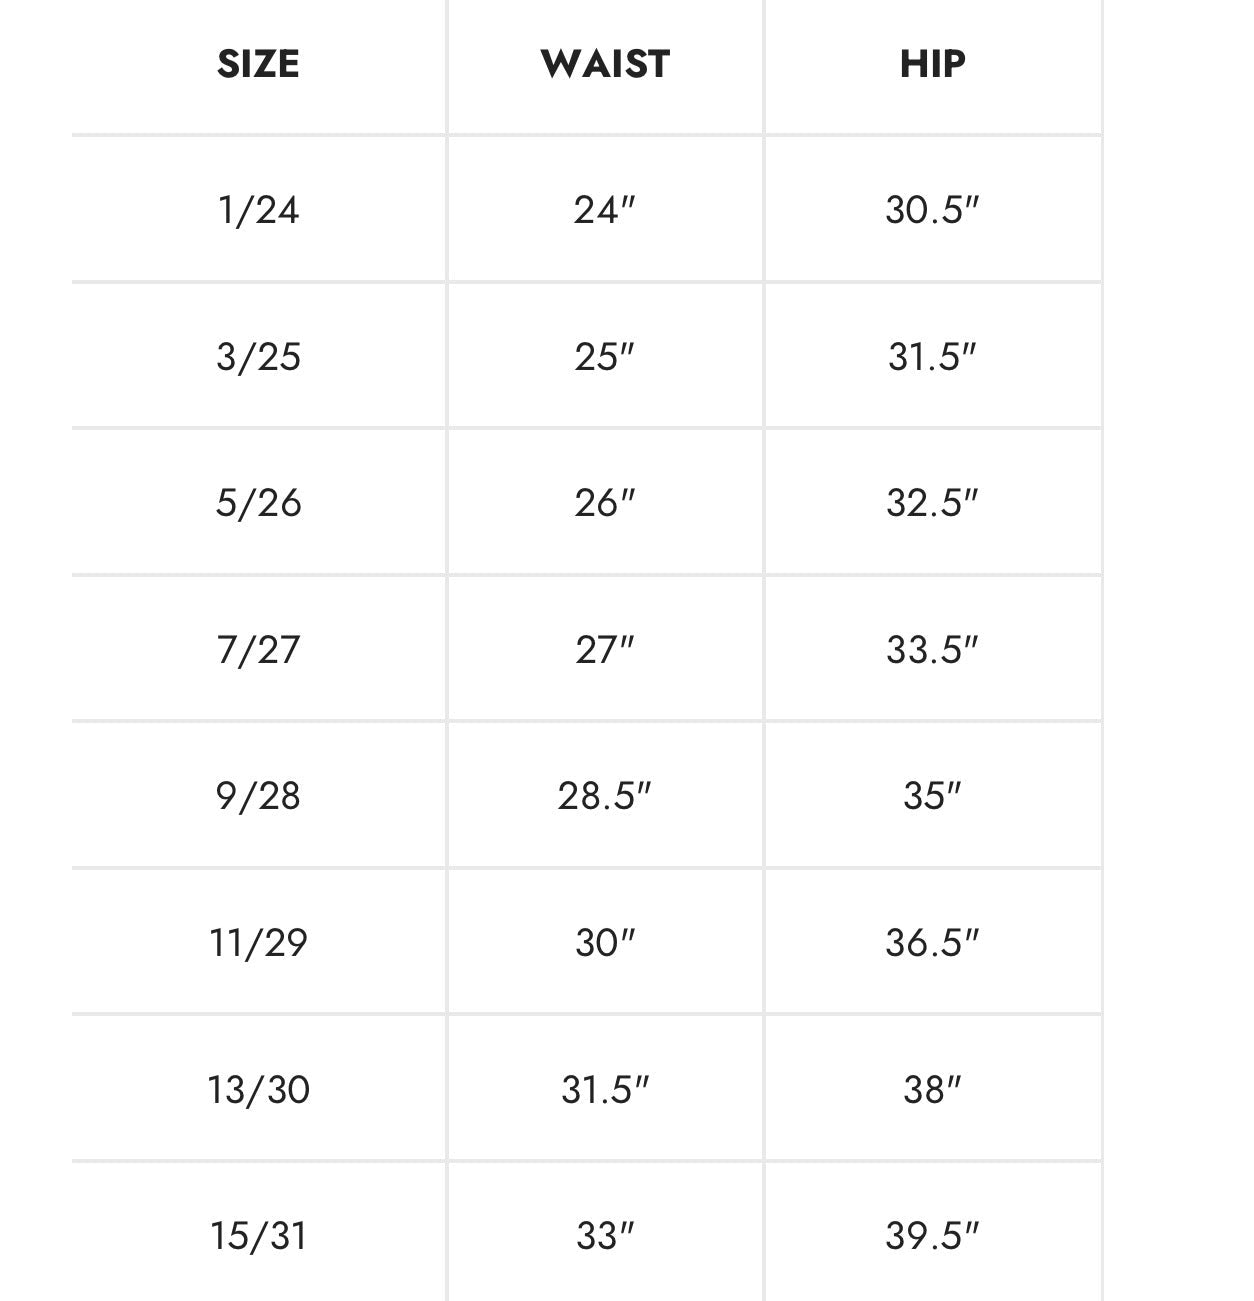Click the WAIST column header
The width and height of the screenshot is (1254, 1301).
pos(605,64)
